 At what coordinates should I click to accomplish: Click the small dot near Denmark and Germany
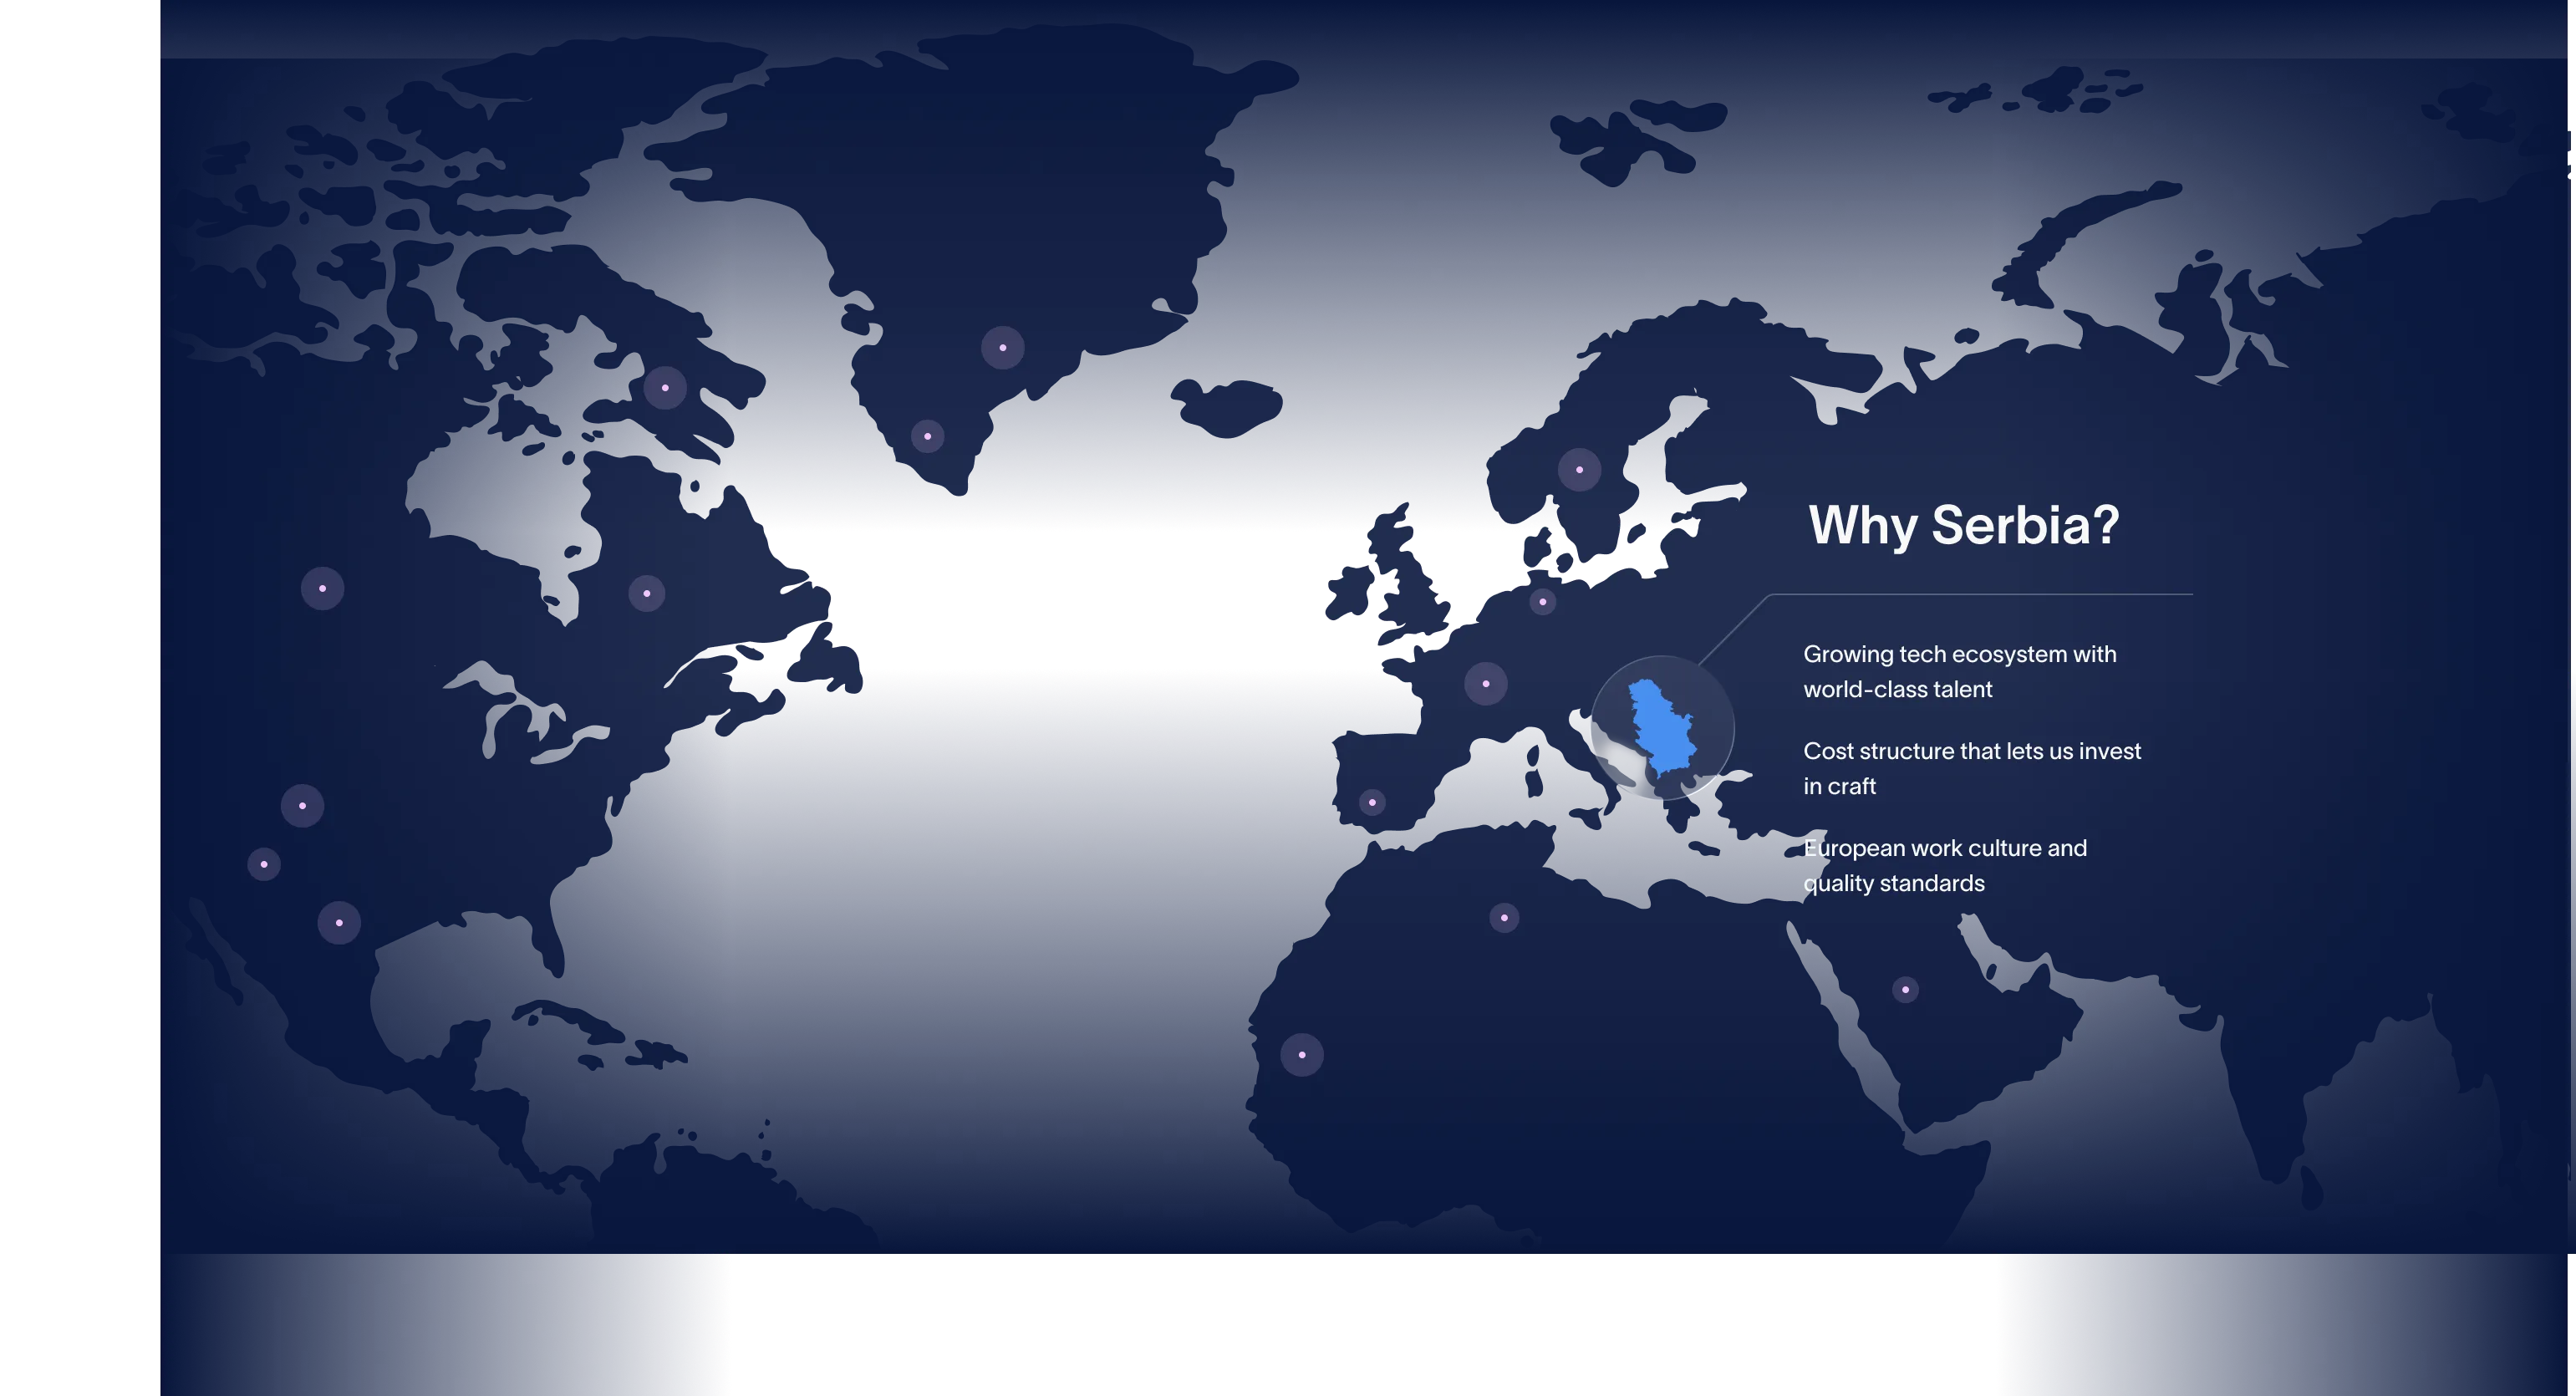(1542, 602)
